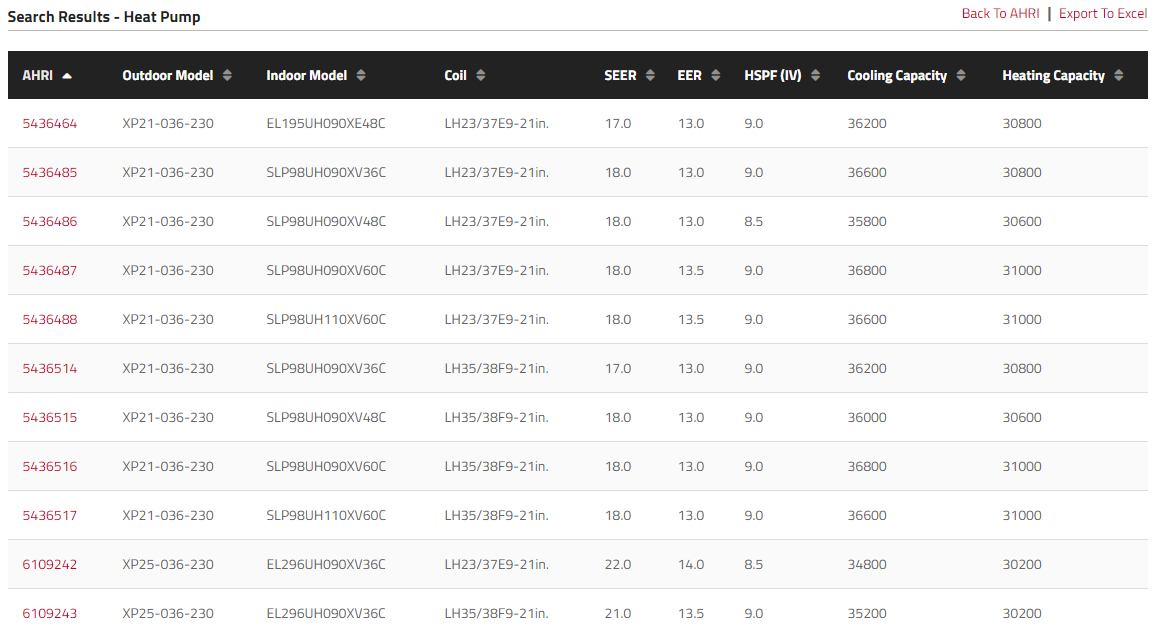
Task: Open AHRI record 5436485
Action: [x=49, y=172]
